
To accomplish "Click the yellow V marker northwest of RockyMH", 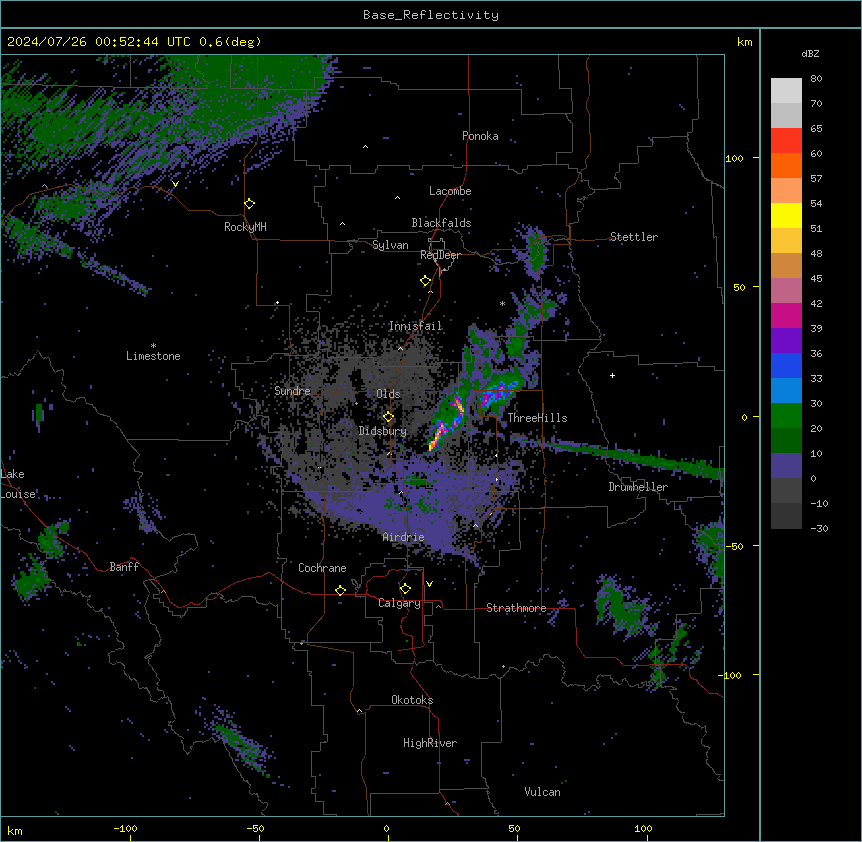I will tap(175, 184).
